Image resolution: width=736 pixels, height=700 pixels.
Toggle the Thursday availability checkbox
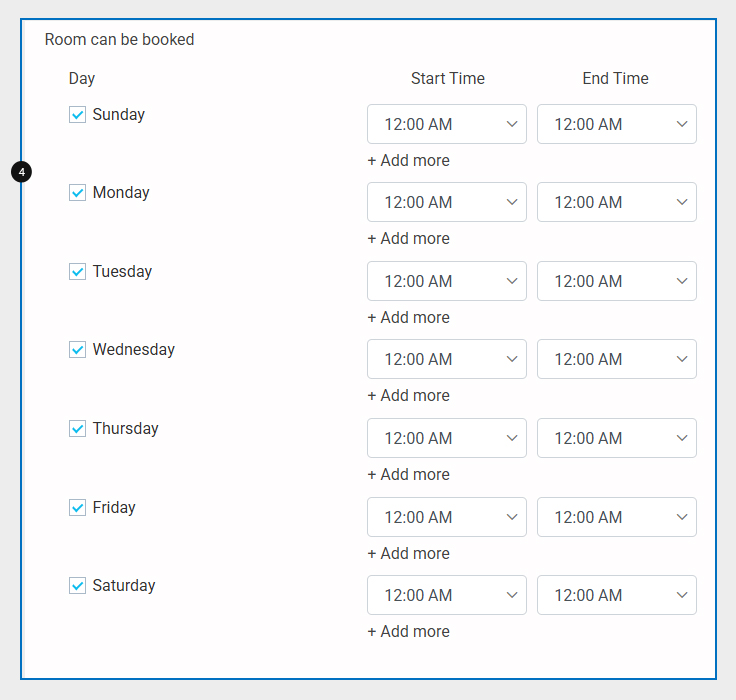pyautogui.click(x=77, y=429)
